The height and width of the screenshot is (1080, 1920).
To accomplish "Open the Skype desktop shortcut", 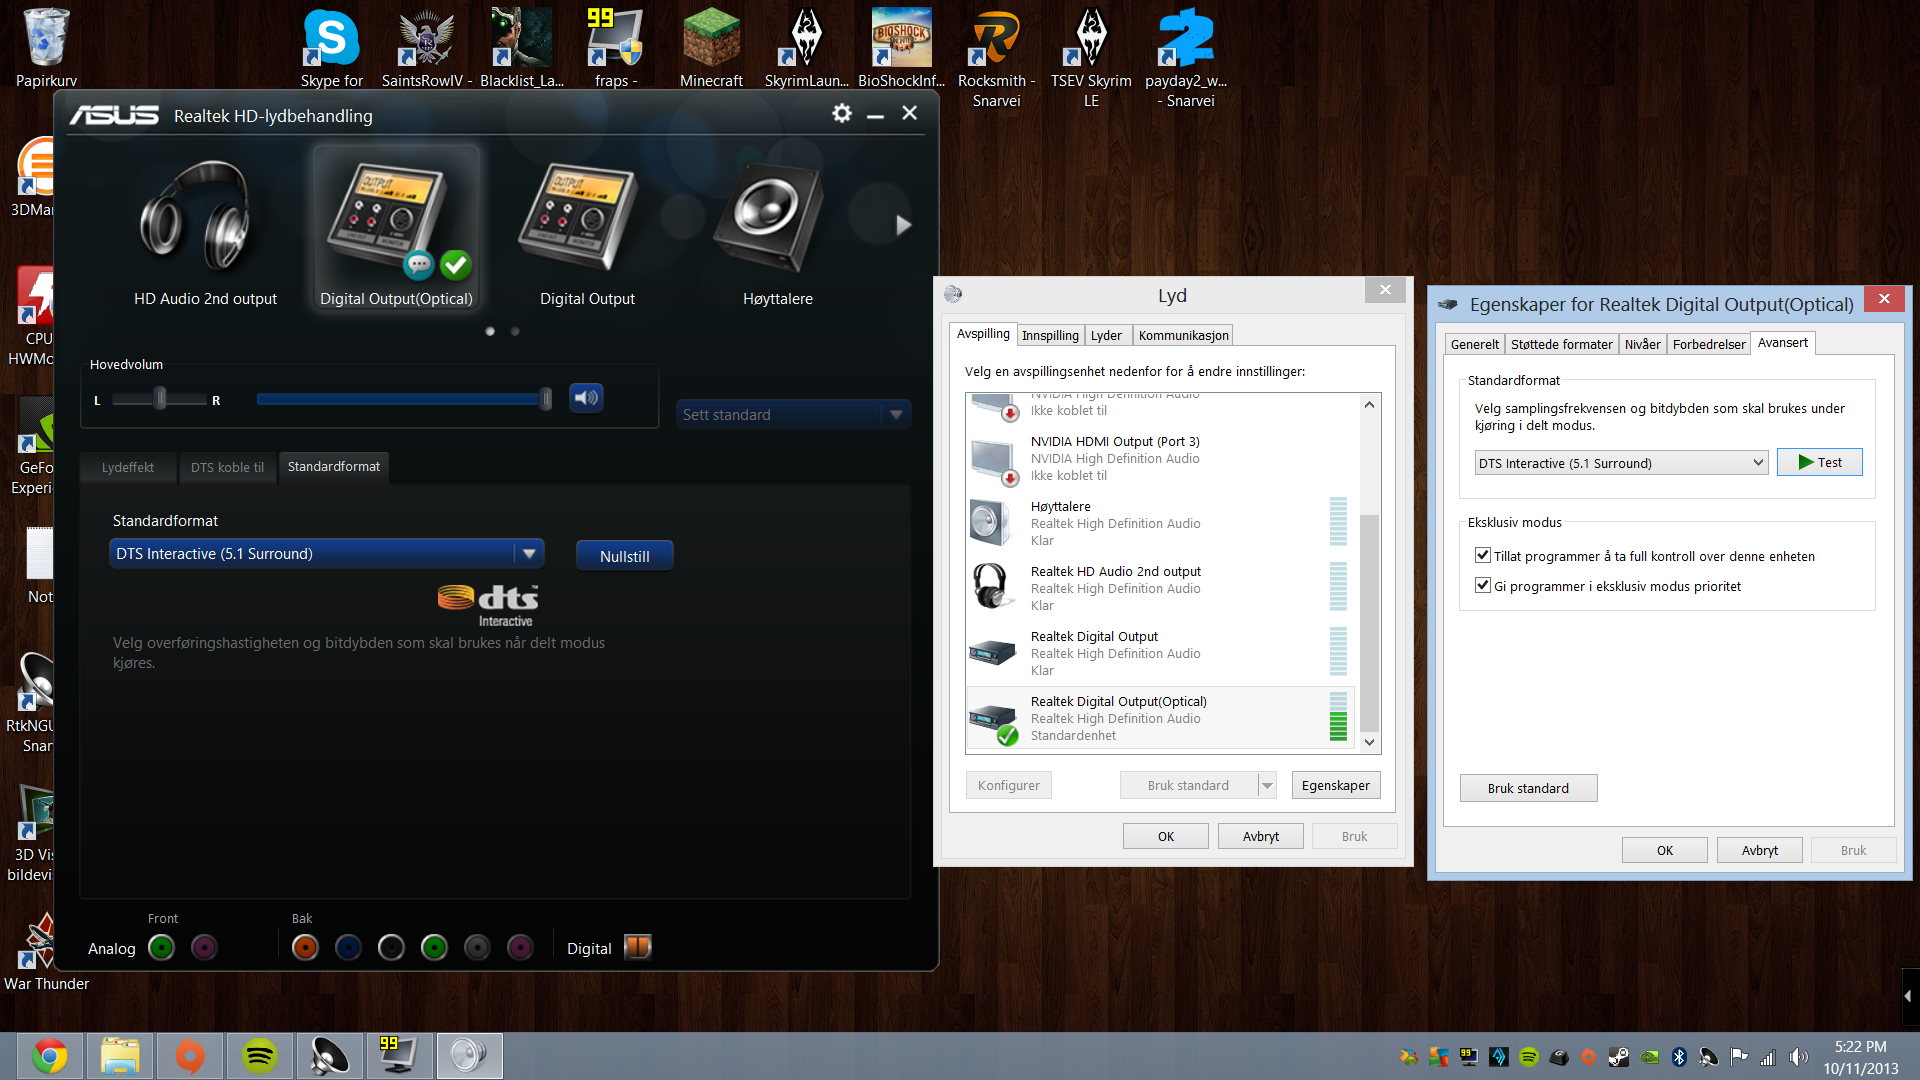I will pos(331,48).
